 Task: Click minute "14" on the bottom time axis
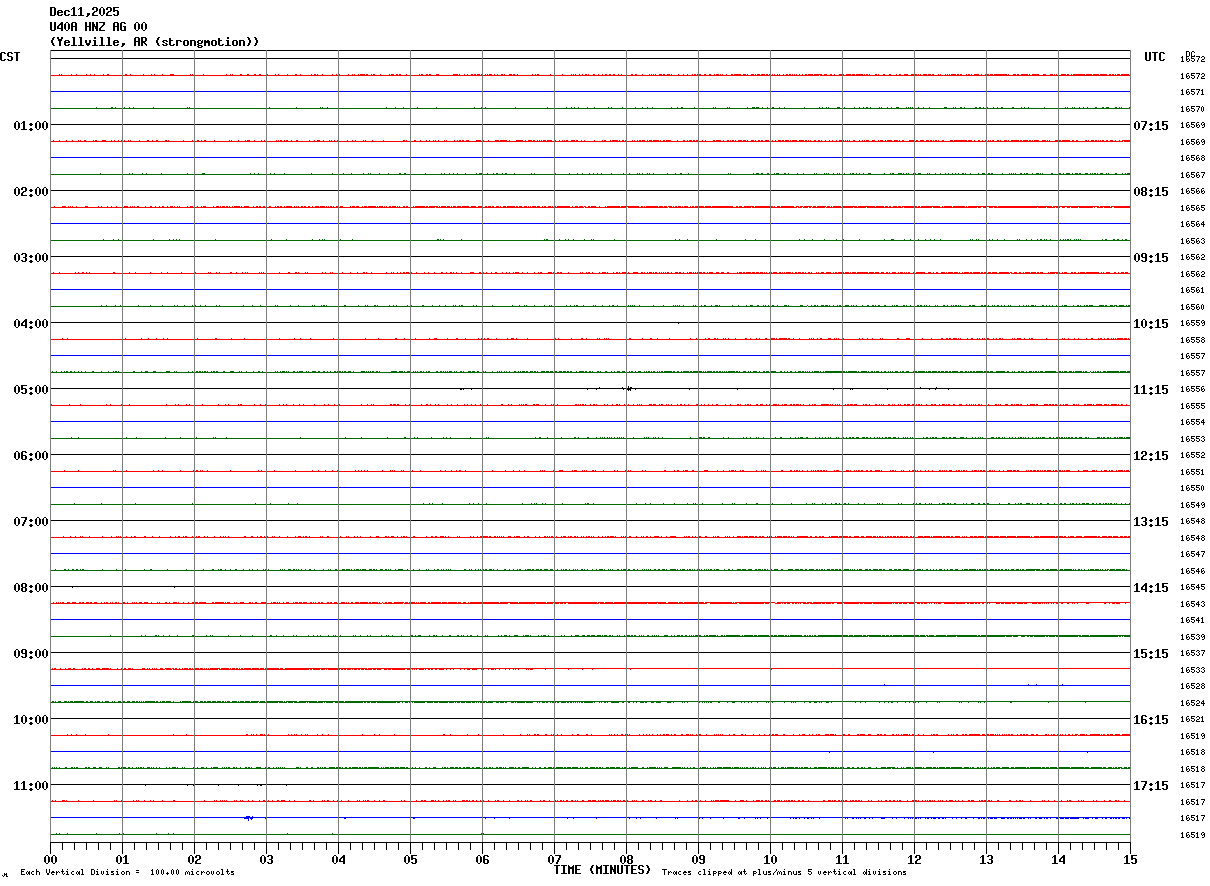coord(1058,859)
